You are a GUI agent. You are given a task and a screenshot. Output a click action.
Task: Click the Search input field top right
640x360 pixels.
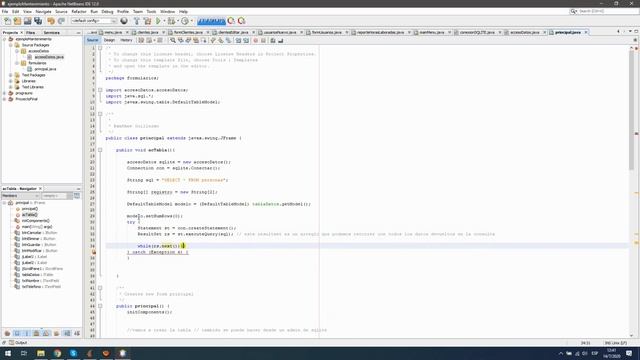coord(608,11)
